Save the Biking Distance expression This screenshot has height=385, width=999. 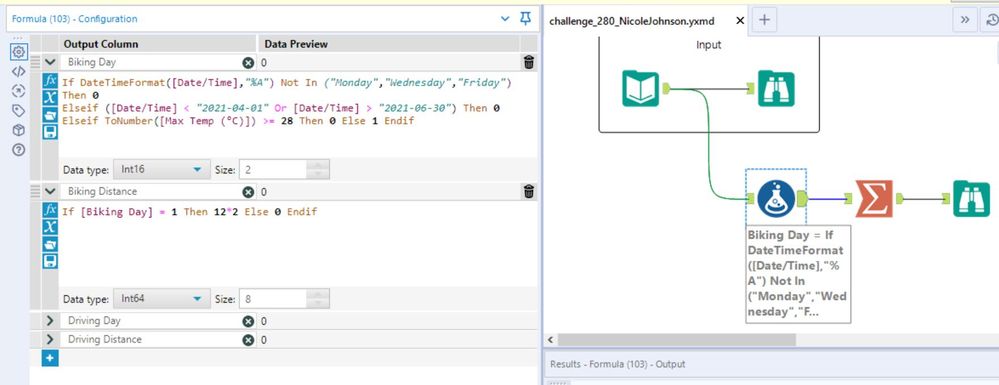pyautogui.click(x=50, y=261)
